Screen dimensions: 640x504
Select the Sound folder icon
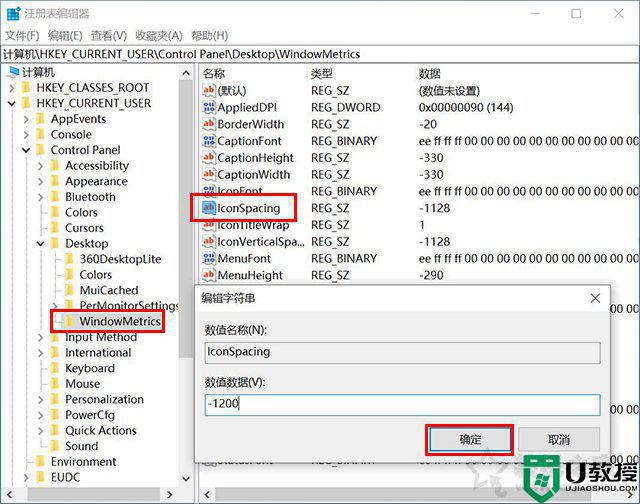coord(55,446)
